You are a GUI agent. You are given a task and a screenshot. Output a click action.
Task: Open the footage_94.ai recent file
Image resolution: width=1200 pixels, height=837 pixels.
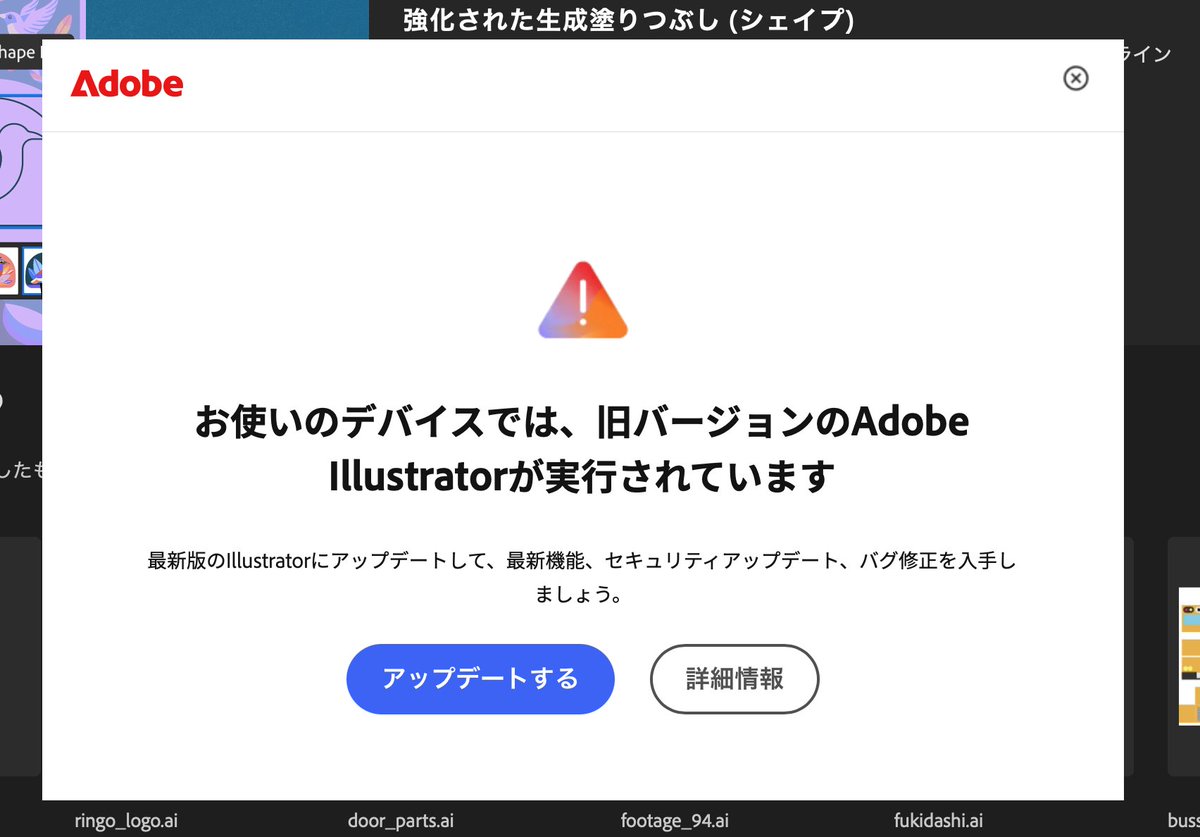click(674, 821)
